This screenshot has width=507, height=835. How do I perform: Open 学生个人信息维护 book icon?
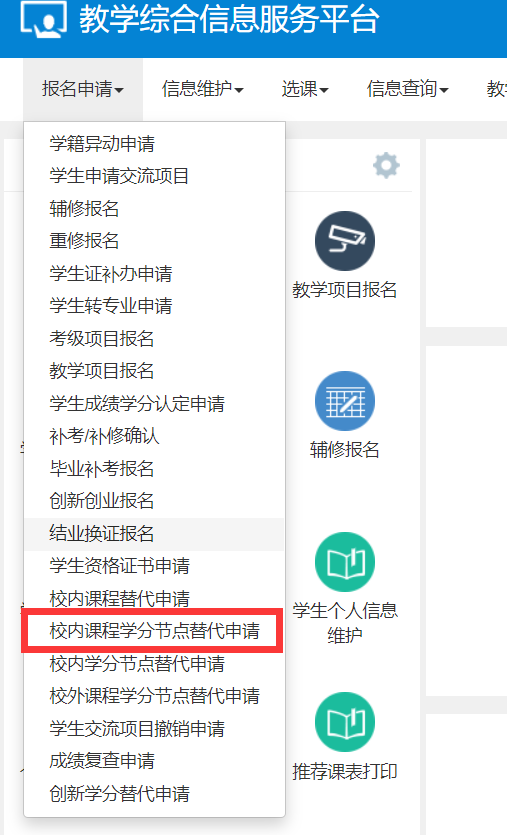coord(345,562)
